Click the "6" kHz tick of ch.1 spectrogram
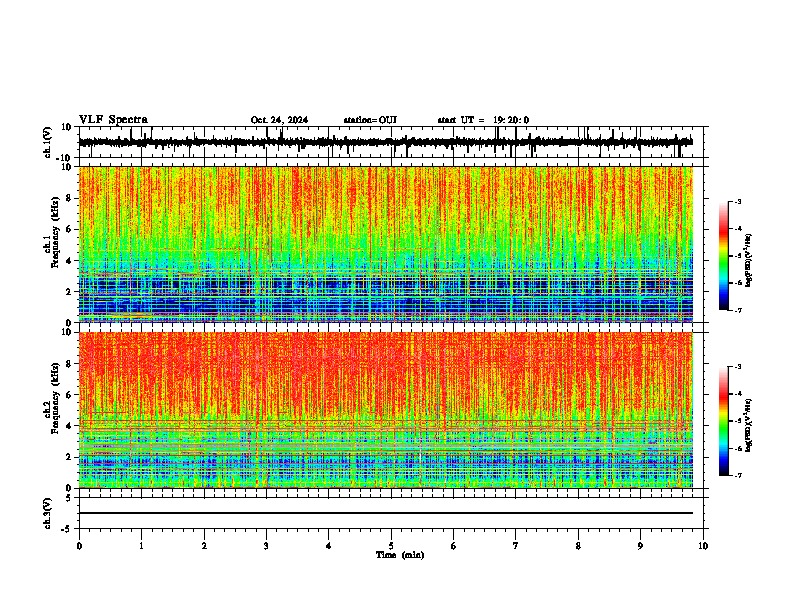 pyautogui.click(x=70, y=230)
